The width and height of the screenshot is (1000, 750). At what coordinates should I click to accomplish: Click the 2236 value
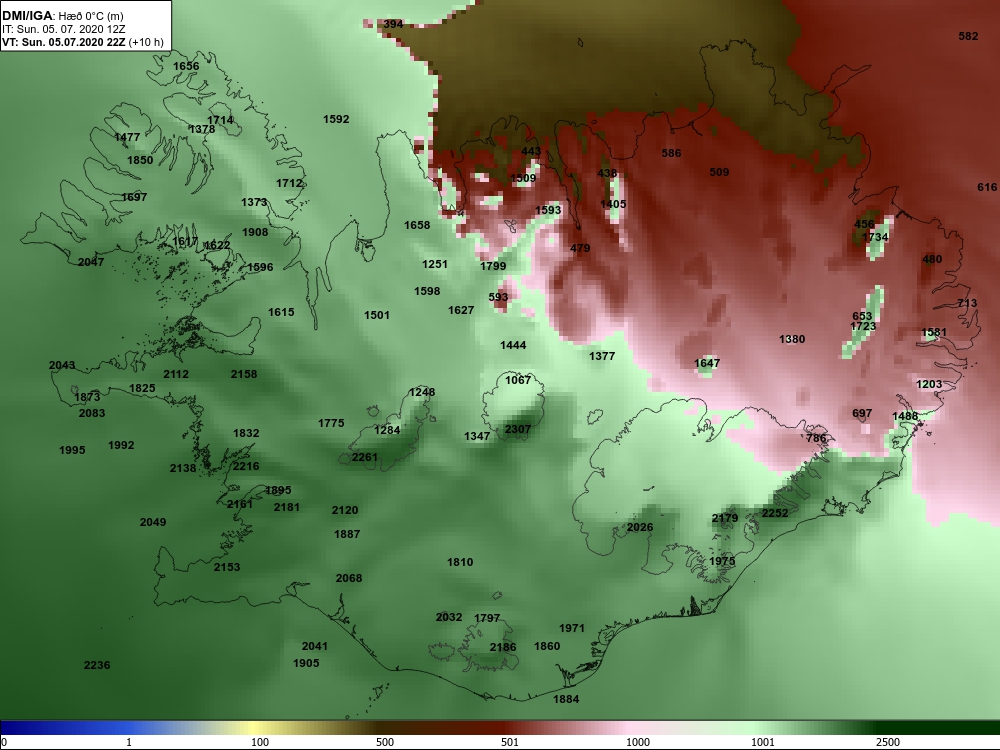pyautogui.click(x=97, y=665)
